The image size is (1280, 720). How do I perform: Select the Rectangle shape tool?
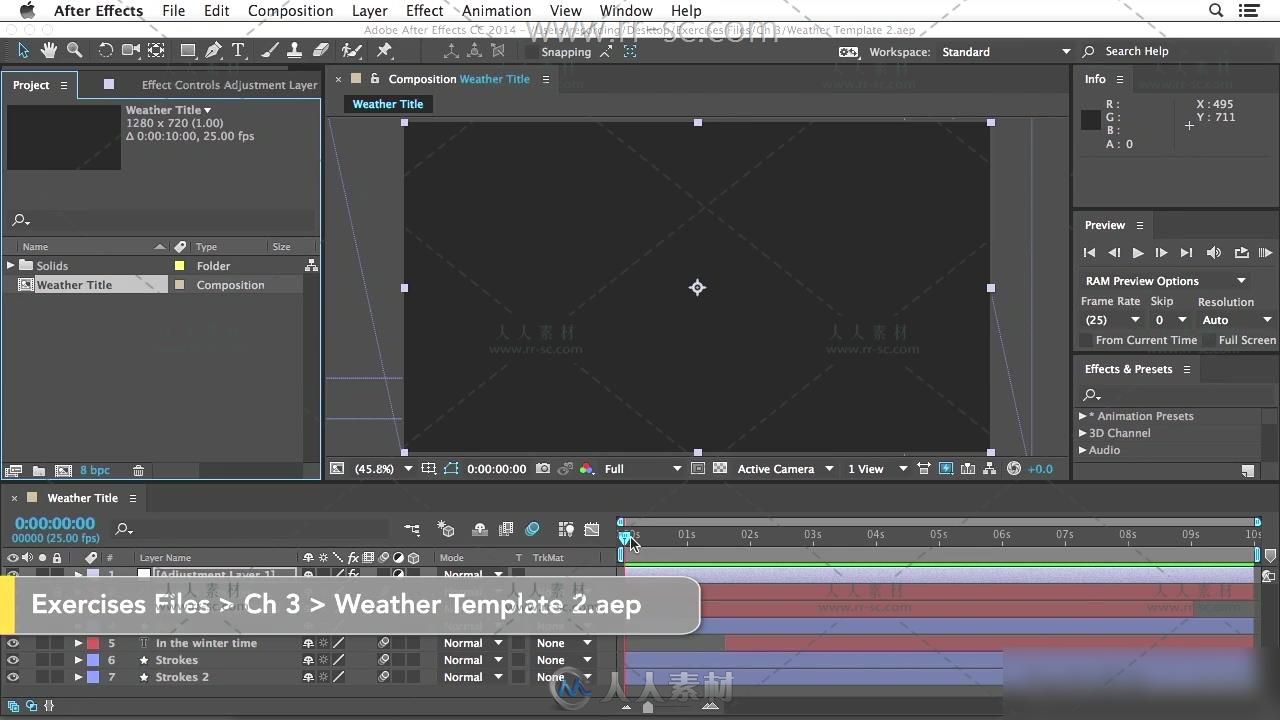coord(188,50)
